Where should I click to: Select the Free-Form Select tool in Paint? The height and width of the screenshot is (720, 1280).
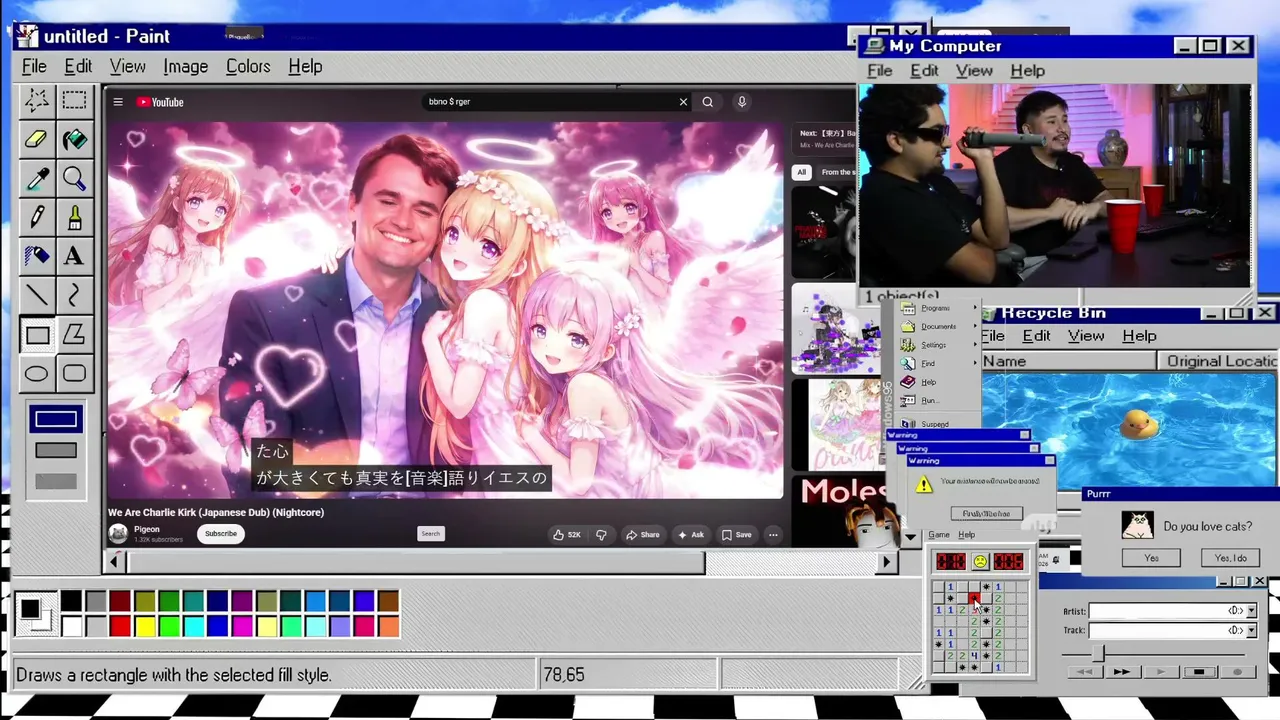[37, 100]
